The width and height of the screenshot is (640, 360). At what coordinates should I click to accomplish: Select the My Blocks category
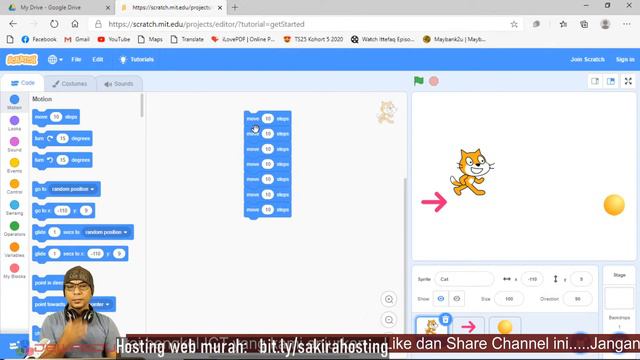tap(14, 271)
